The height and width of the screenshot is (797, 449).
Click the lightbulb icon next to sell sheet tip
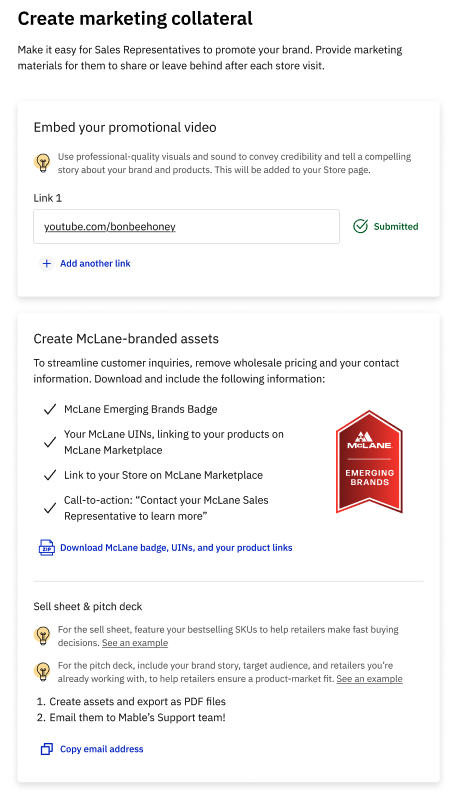(x=42, y=636)
